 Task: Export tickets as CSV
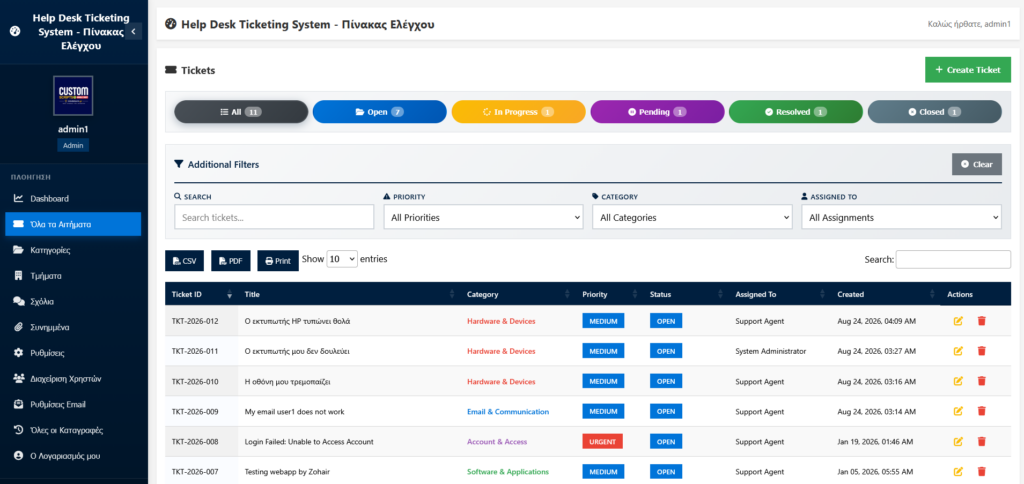click(x=185, y=261)
